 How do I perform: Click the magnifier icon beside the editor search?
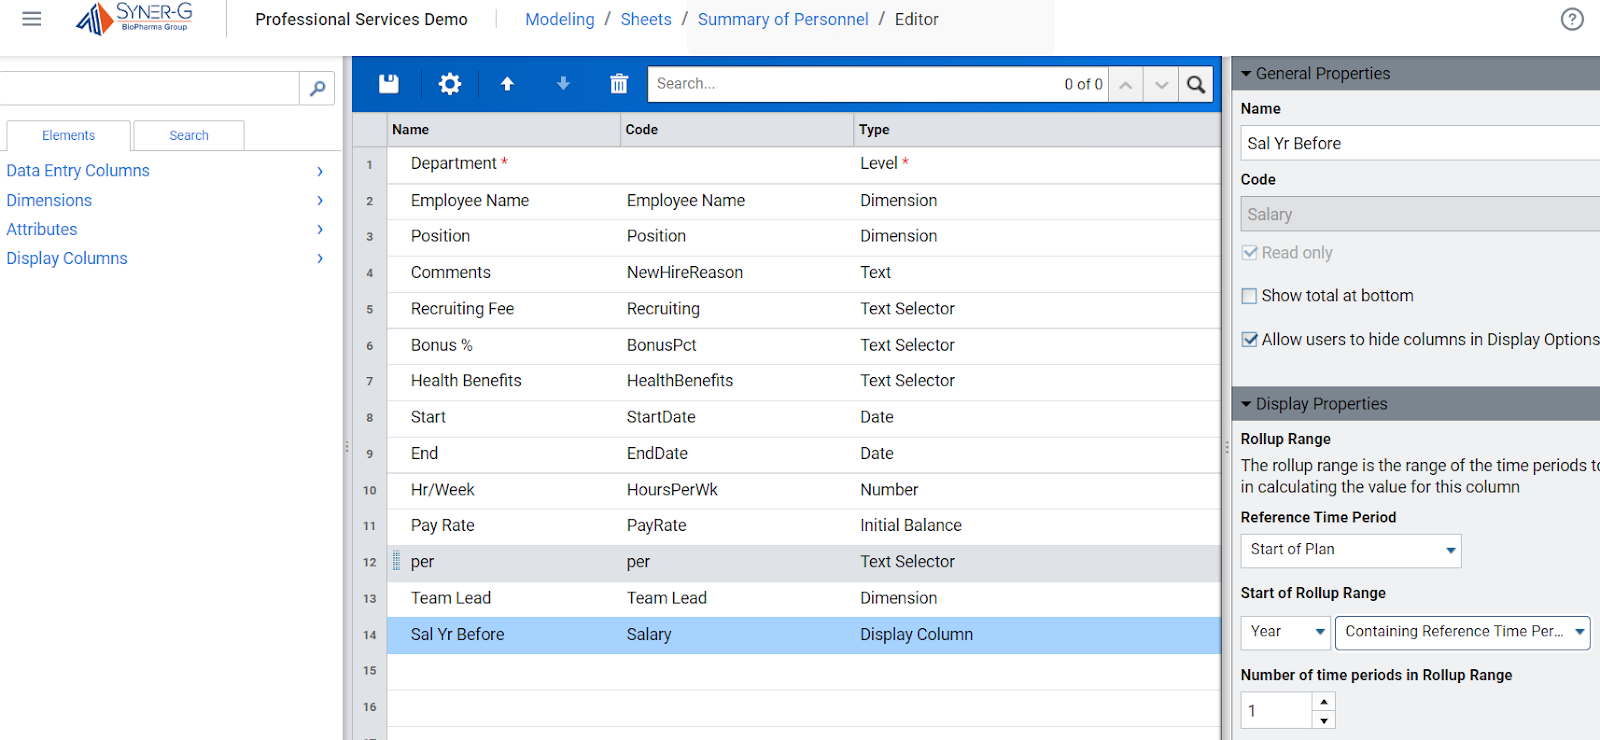(x=1196, y=84)
